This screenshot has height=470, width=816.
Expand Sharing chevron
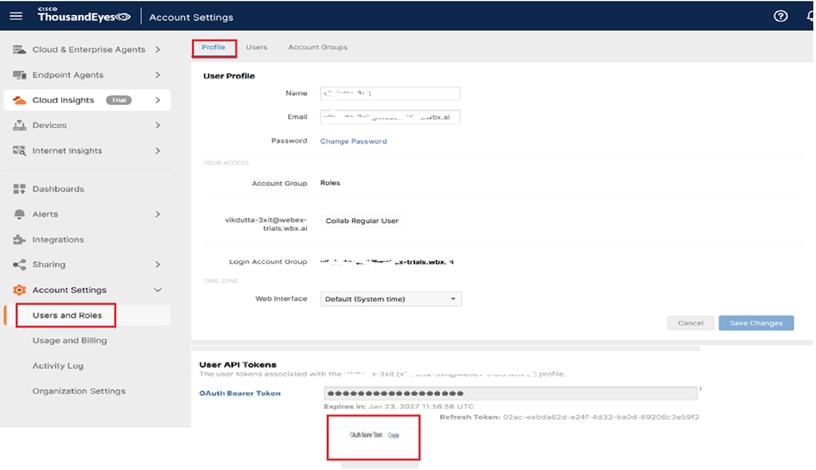tap(158, 264)
